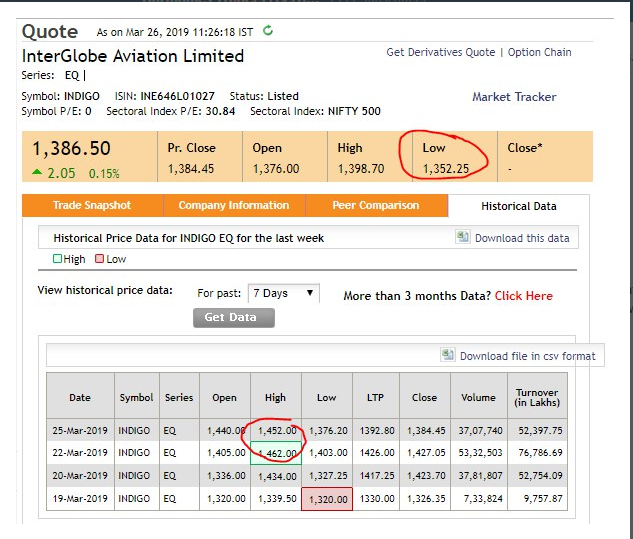Click the highlighted 1,320.00 low cell
The width and height of the screenshot is (633, 539).
[x=327, y=499]
